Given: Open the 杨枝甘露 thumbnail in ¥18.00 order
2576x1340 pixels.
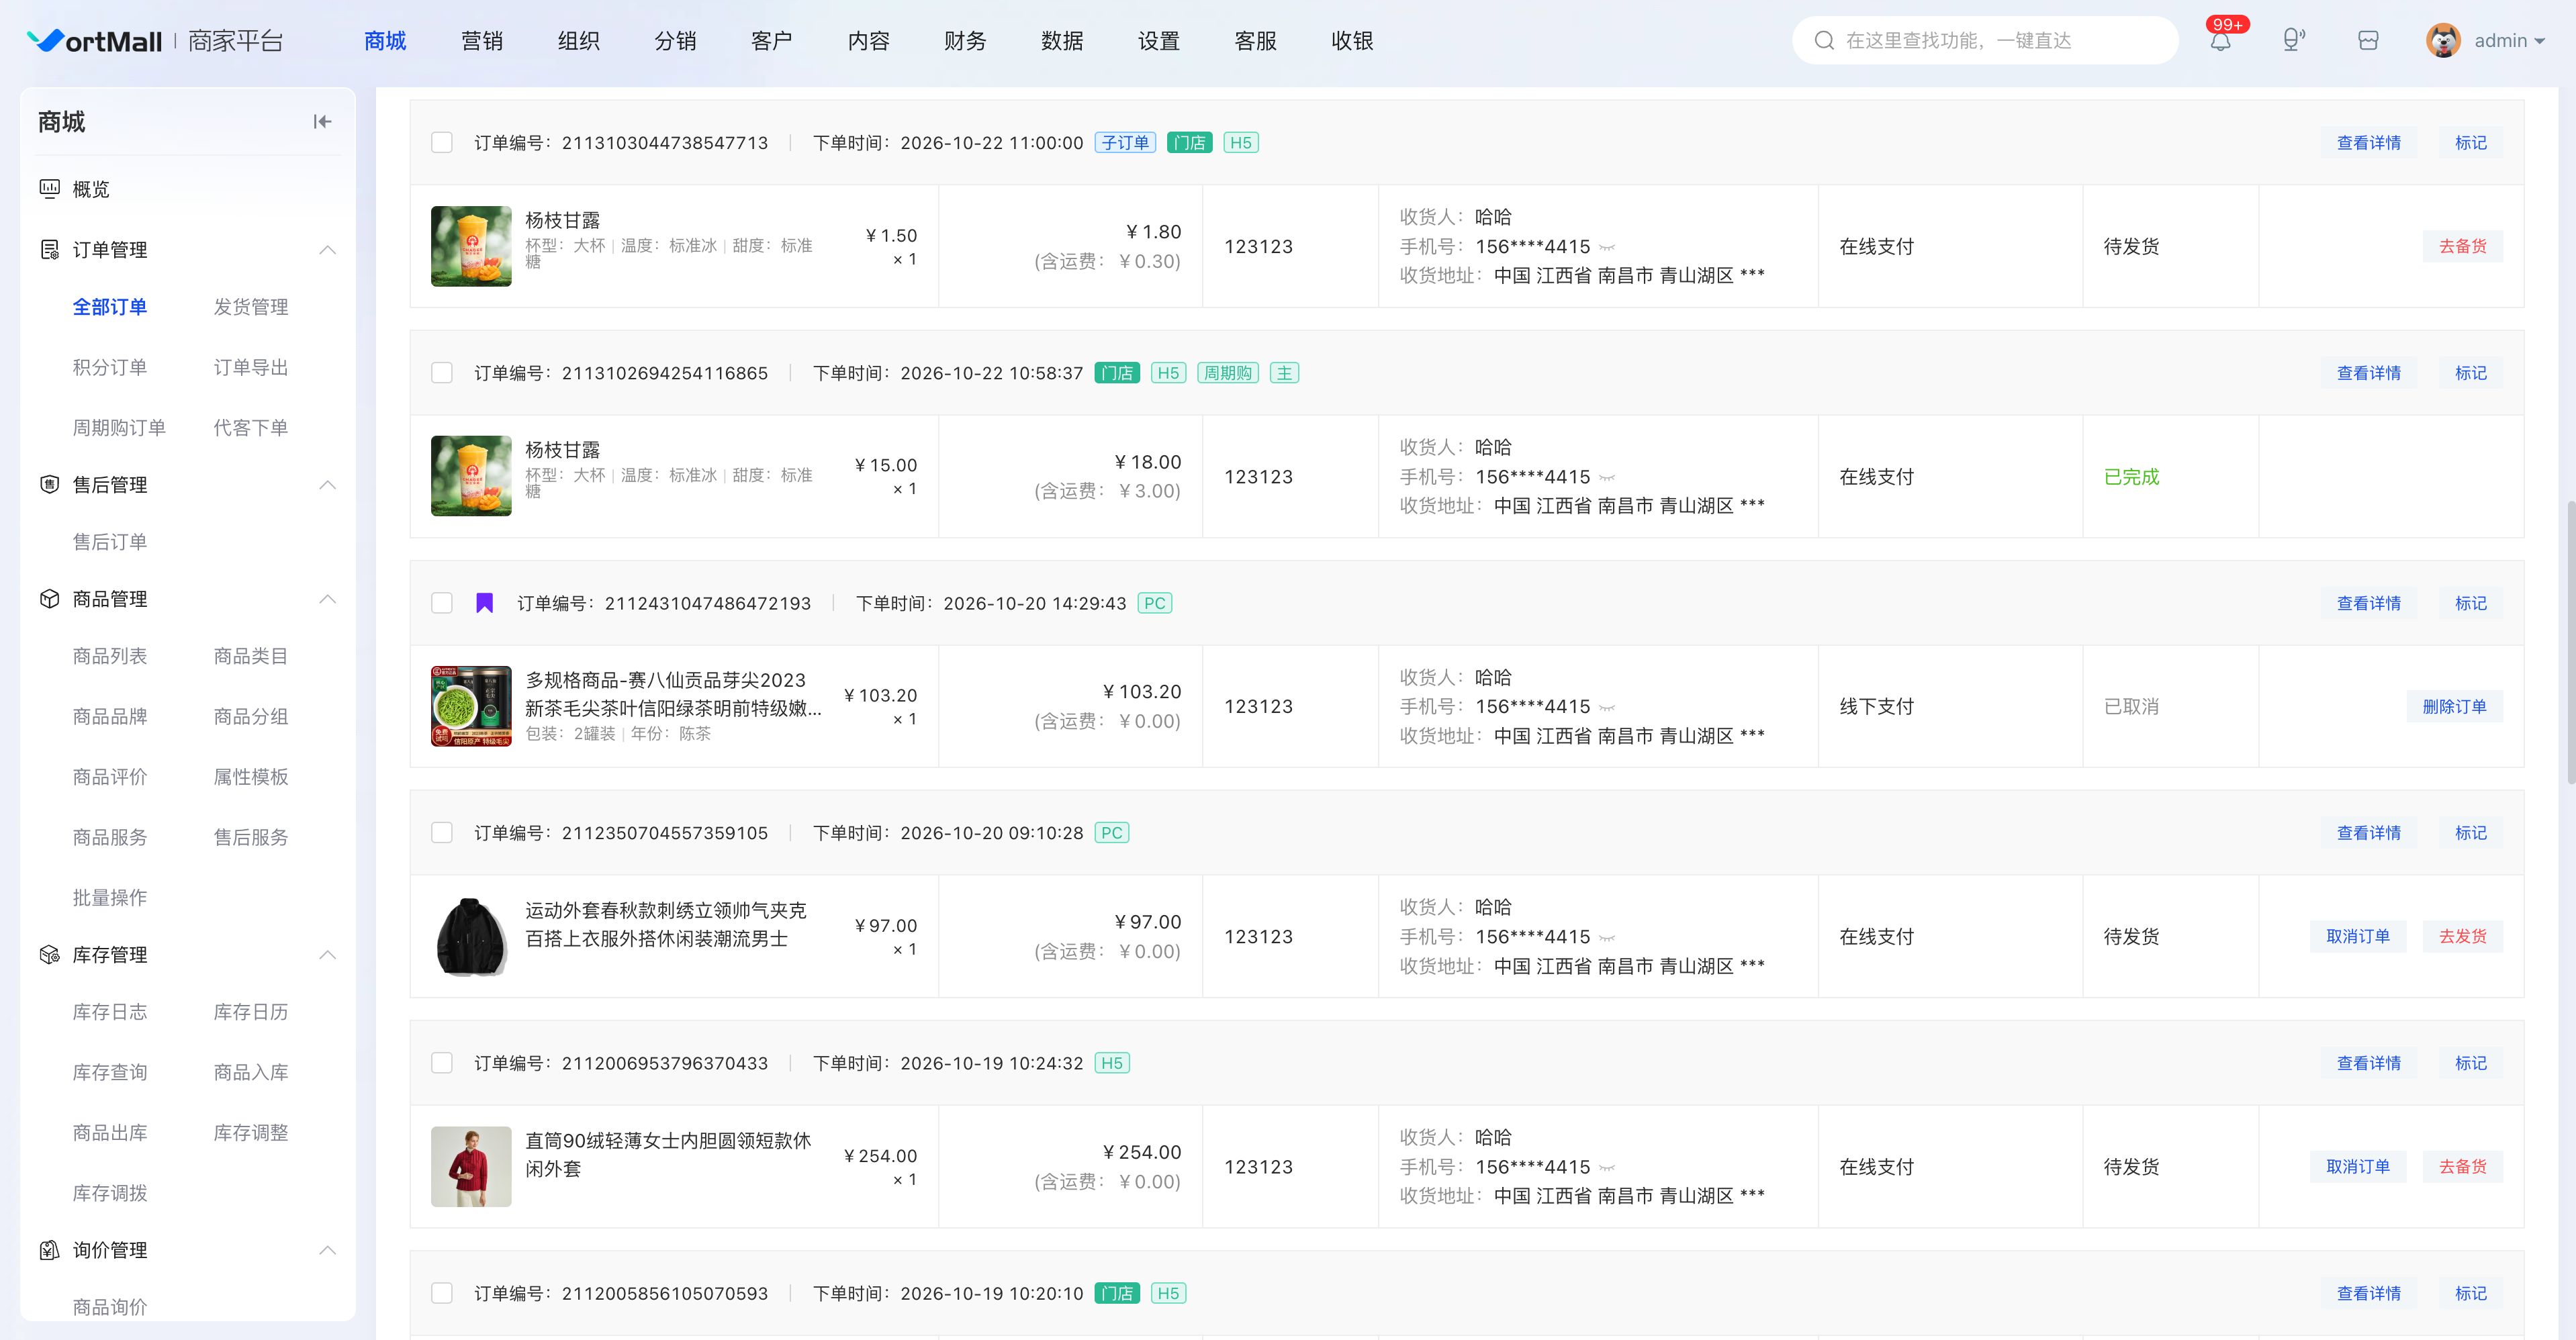Looking at the screenshot, I should [x=471, y=476].
